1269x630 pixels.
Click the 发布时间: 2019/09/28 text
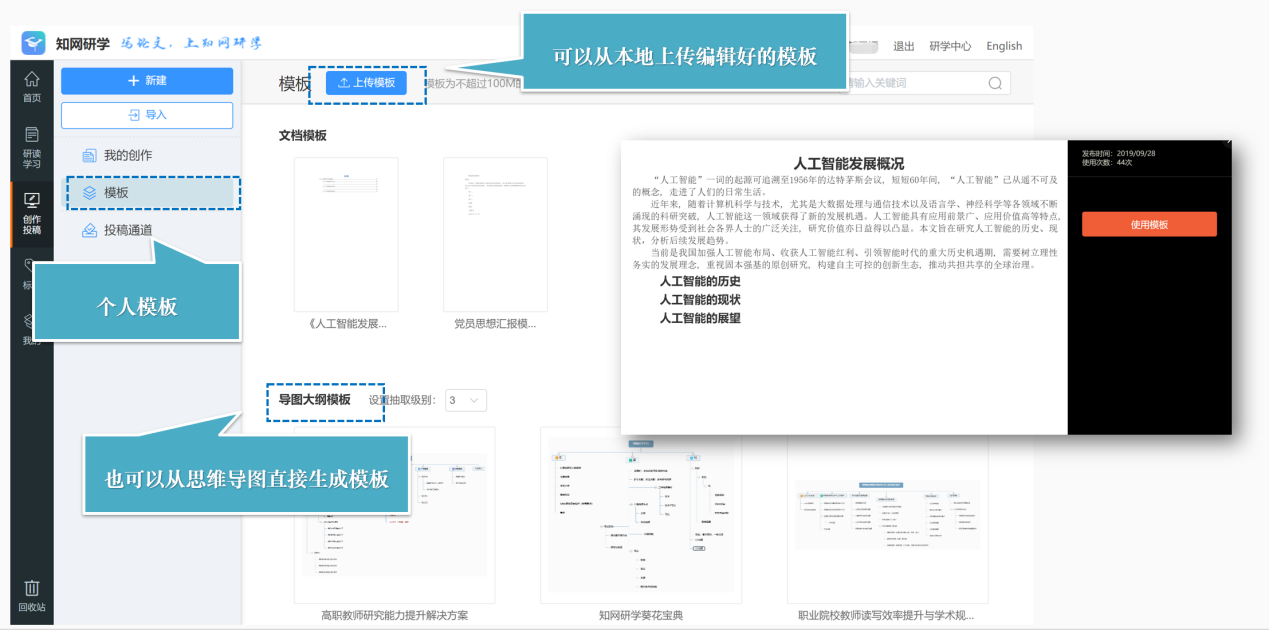point(1118,153)
